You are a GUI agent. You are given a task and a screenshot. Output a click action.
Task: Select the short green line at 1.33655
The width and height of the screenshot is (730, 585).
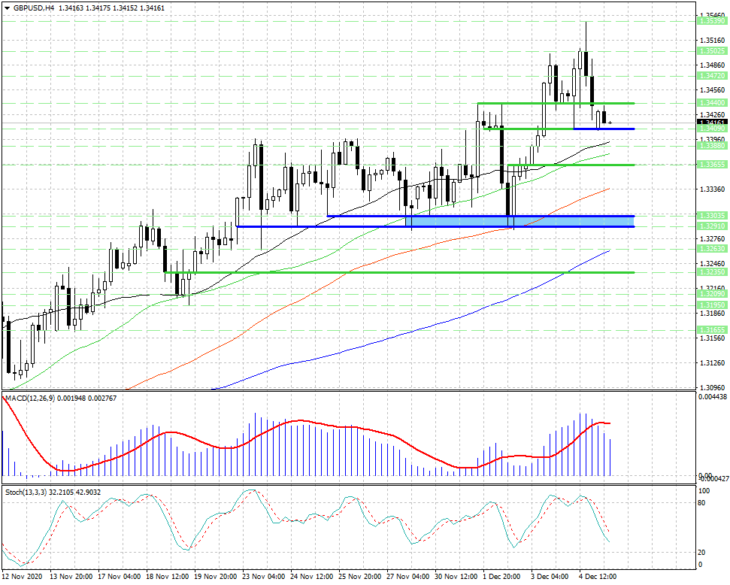coord(571,165)
